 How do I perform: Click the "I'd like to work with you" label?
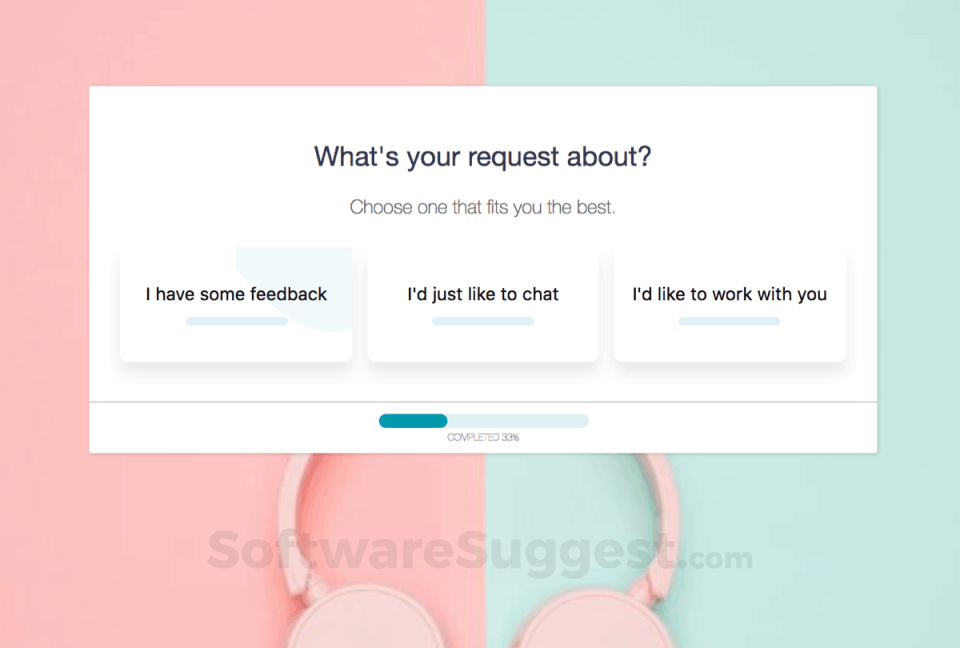tap(729, 294)
